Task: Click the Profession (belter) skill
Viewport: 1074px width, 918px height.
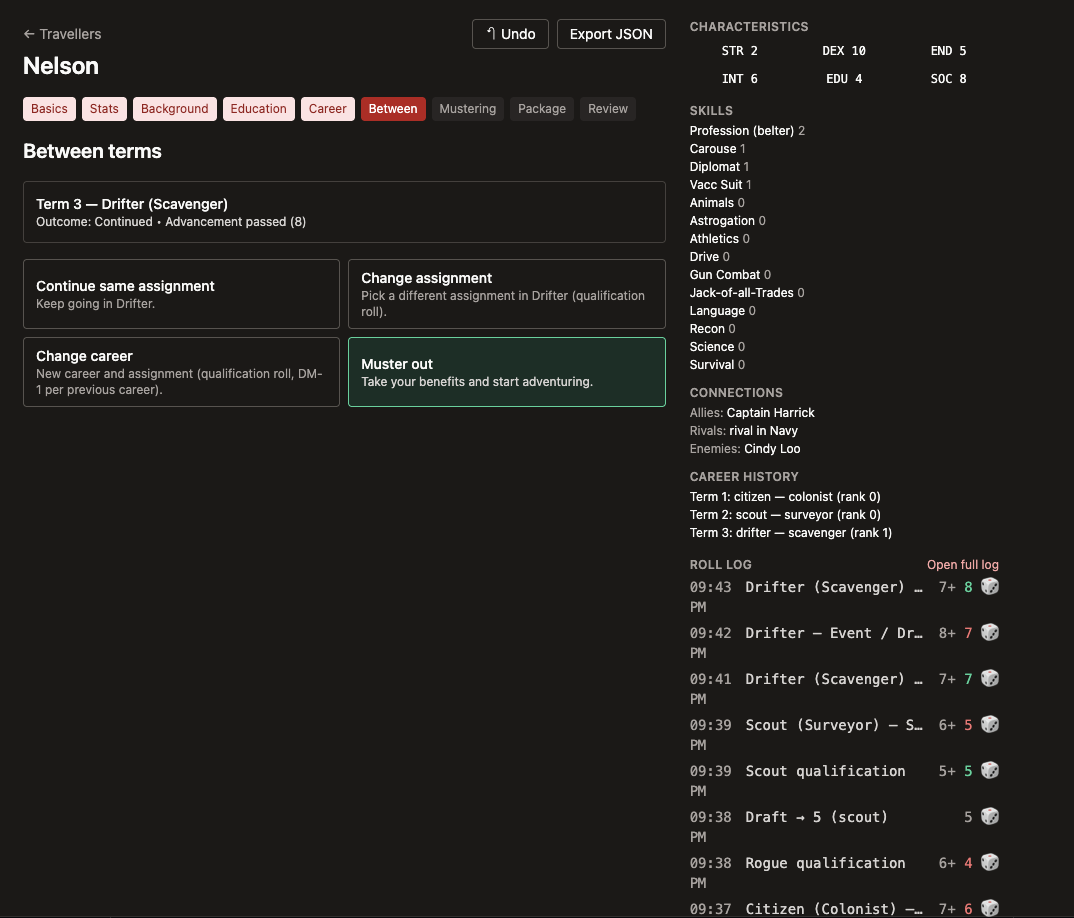Action: 747,130
